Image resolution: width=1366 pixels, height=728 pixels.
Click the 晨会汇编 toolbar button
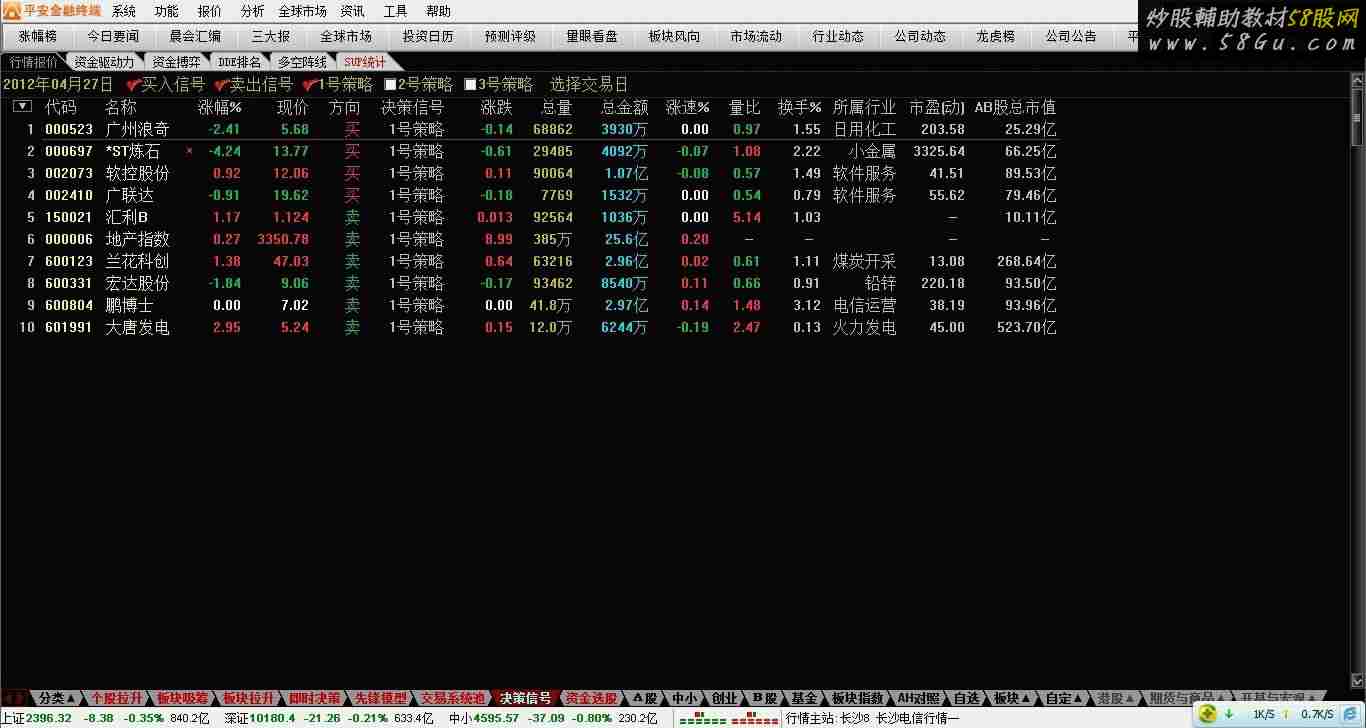pos(195,36)
